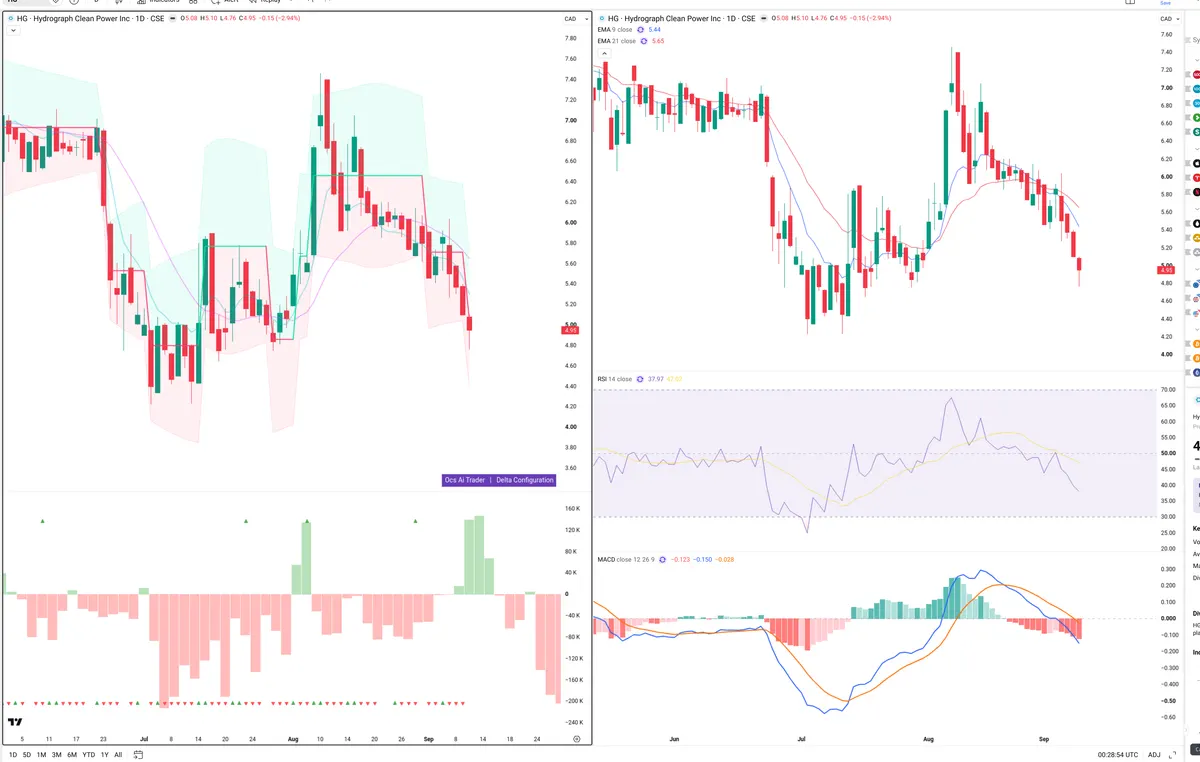Select the 1Y time range

point(105,755)
